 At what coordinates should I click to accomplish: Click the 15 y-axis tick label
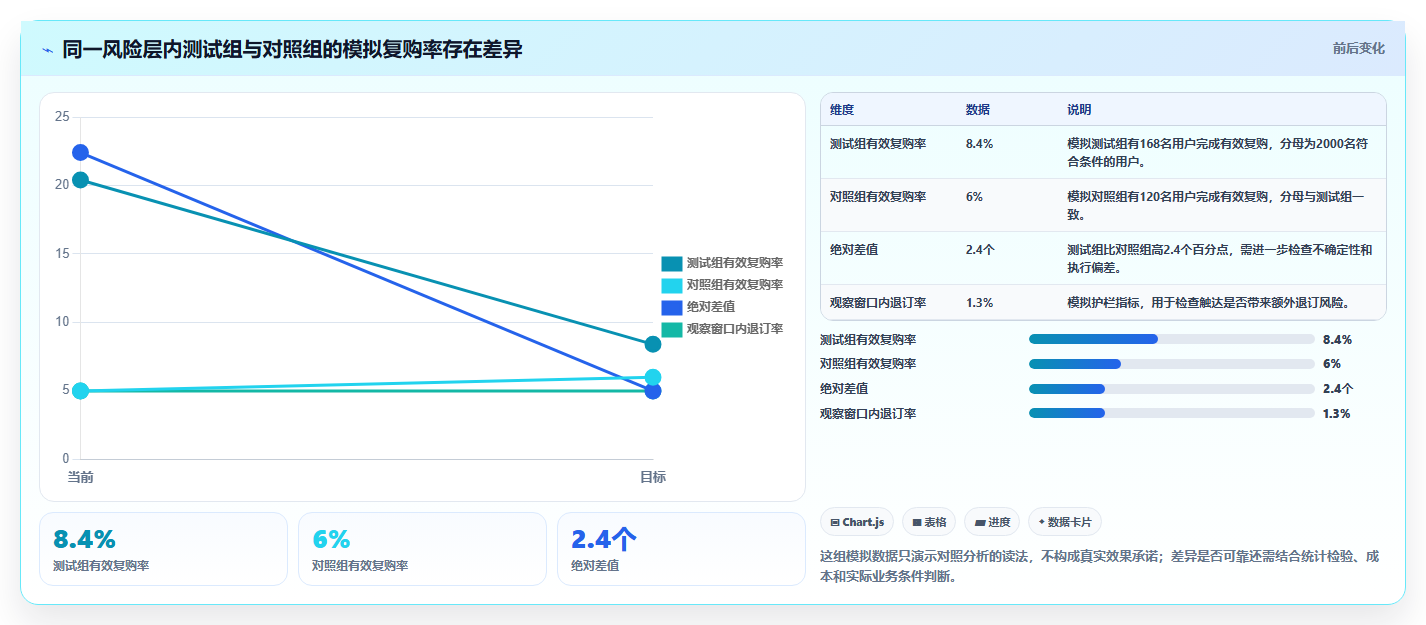62,253
